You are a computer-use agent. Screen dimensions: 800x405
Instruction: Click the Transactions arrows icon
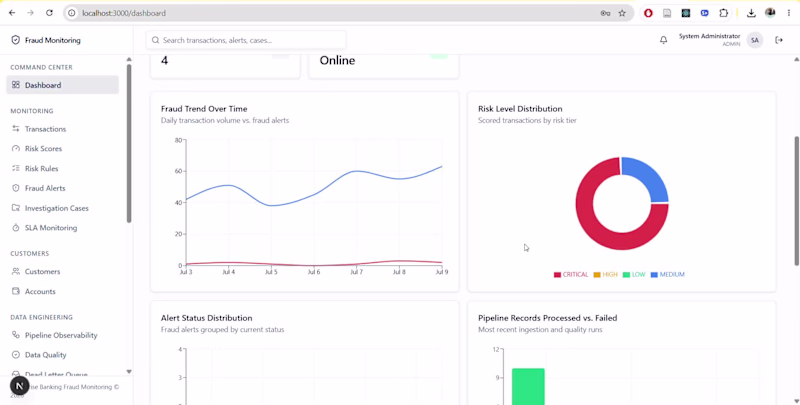point(16,129)
